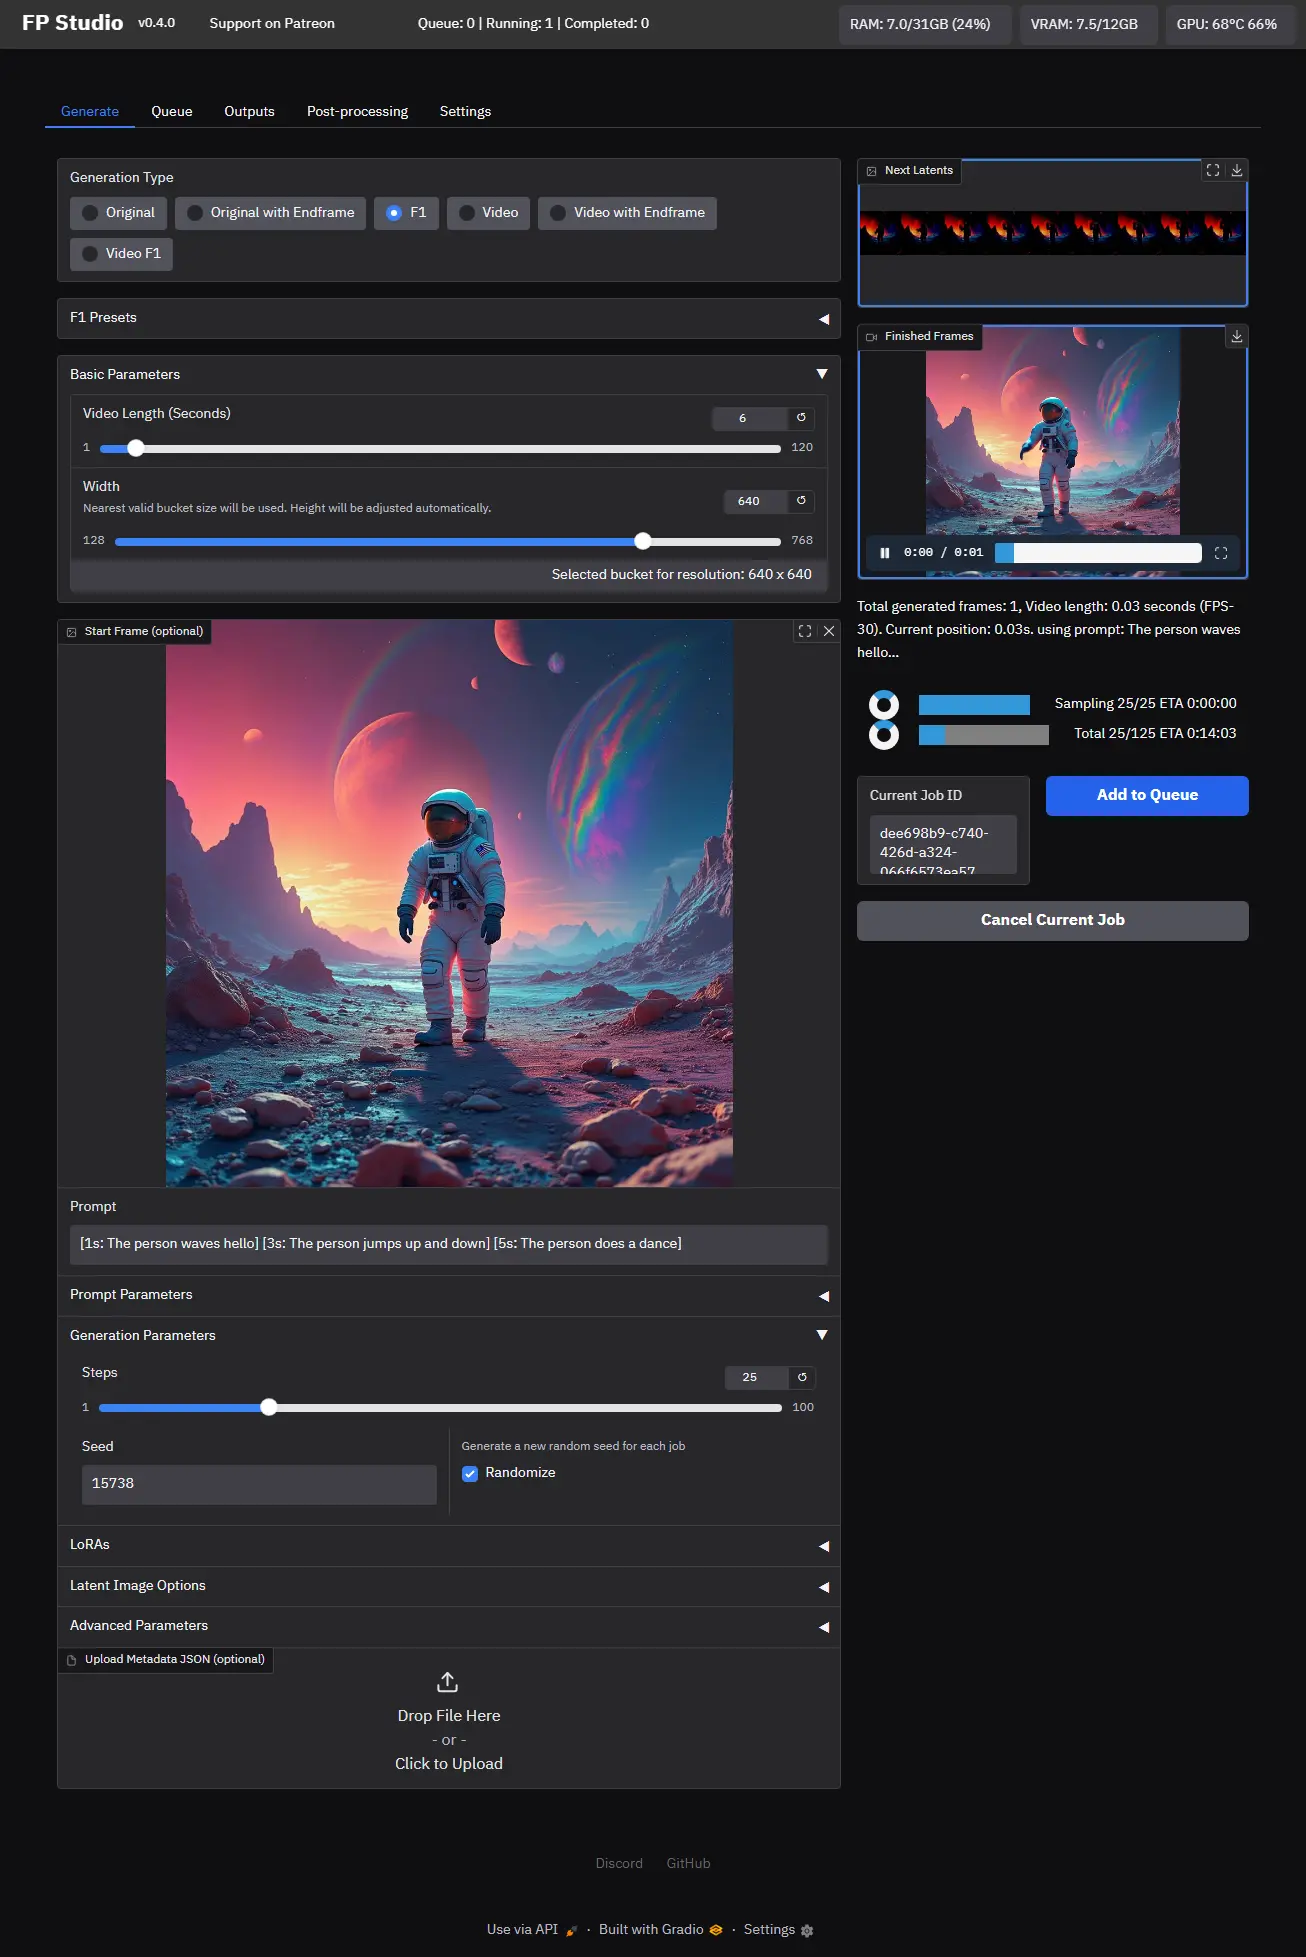Switch to the Post-processing tab

357,111
